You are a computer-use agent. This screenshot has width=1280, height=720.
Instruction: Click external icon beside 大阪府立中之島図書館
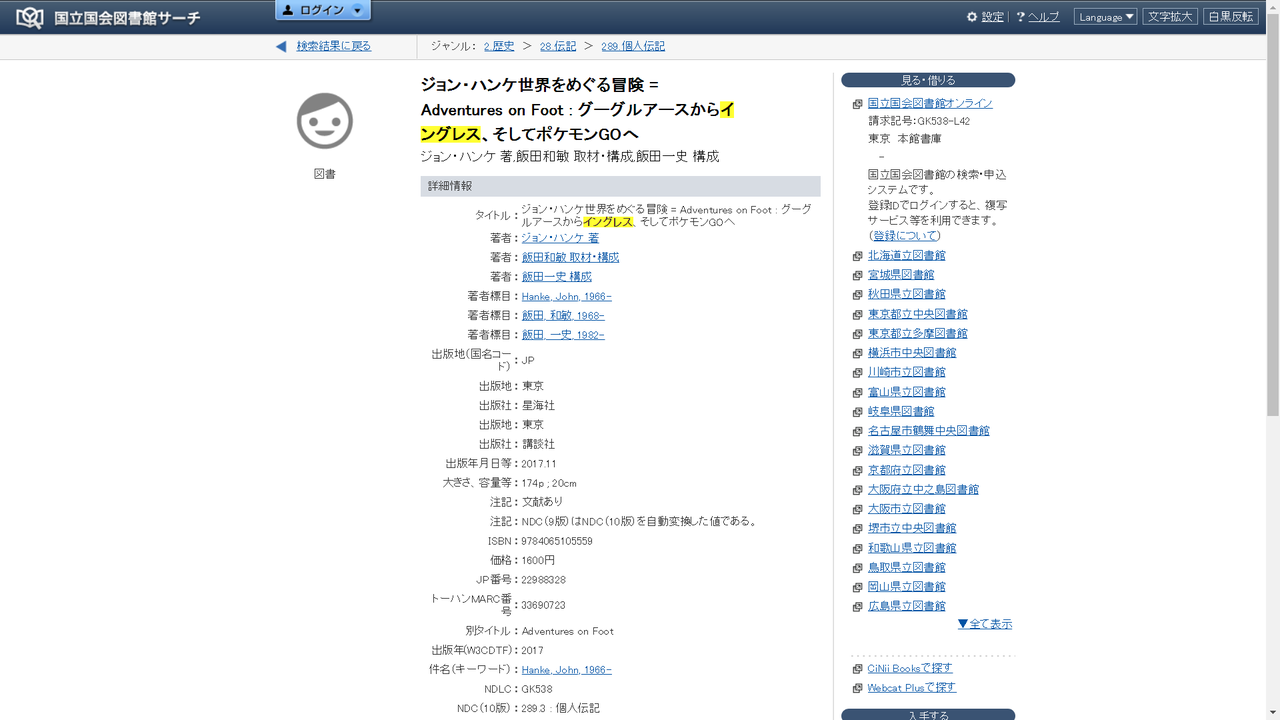pos(857,490)
